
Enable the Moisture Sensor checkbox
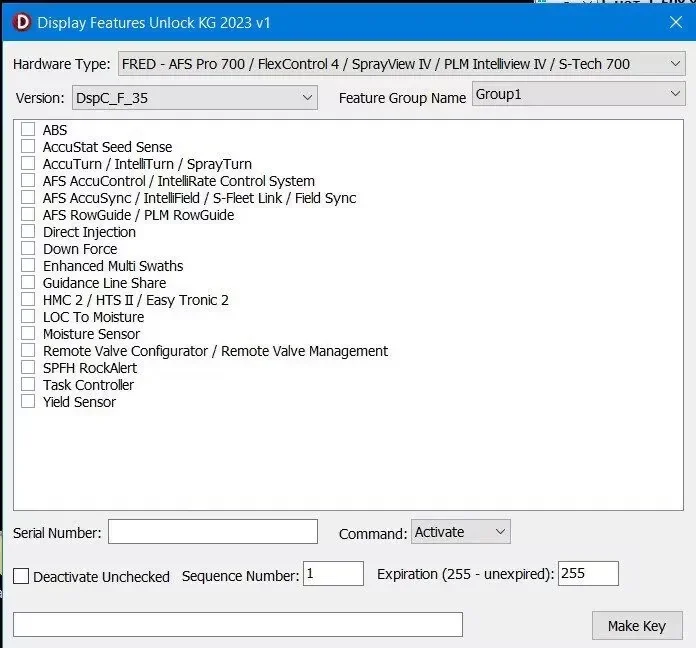point(28,333)
